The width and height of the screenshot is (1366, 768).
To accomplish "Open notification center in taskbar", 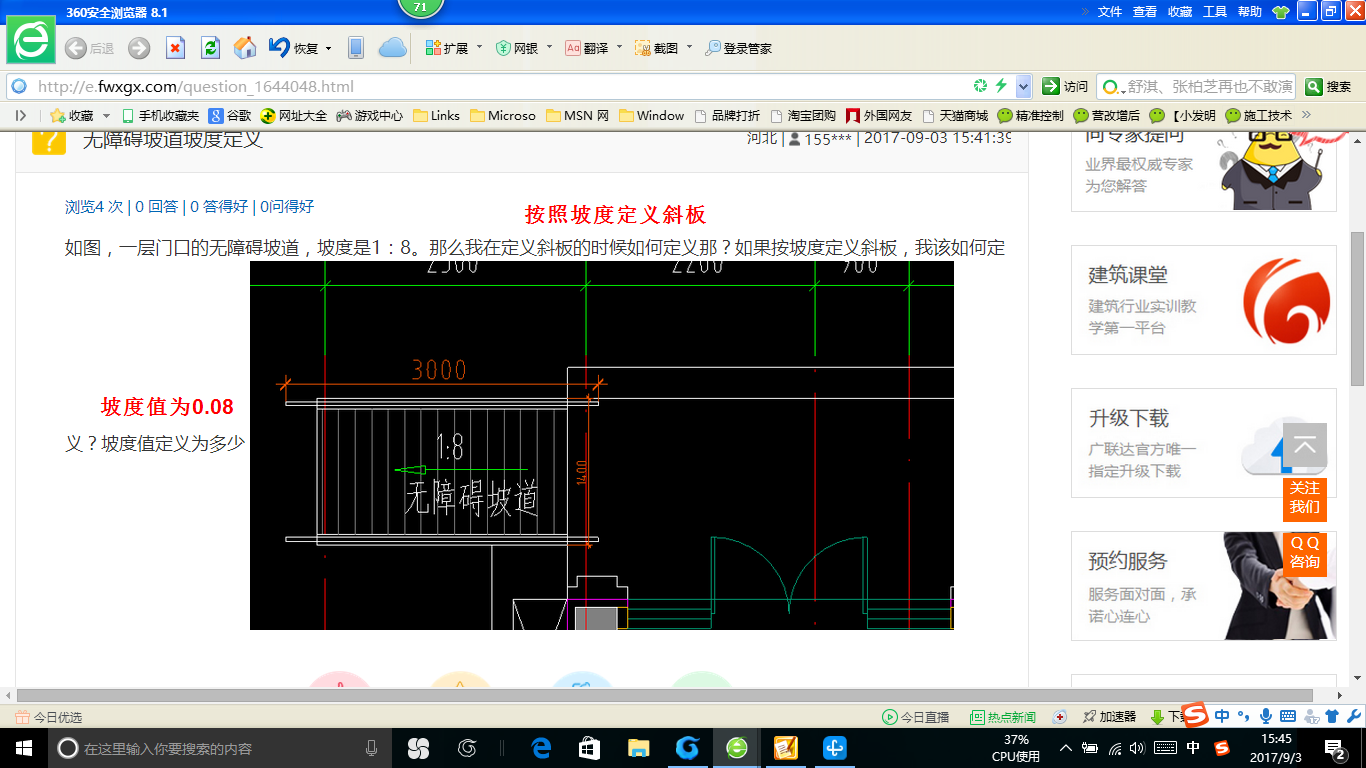I will [1335, 748].
